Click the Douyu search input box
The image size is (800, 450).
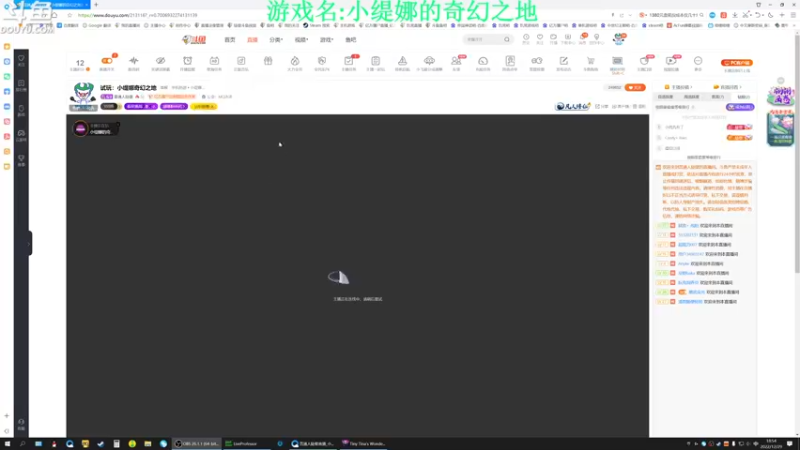click(x=482, y=39)
